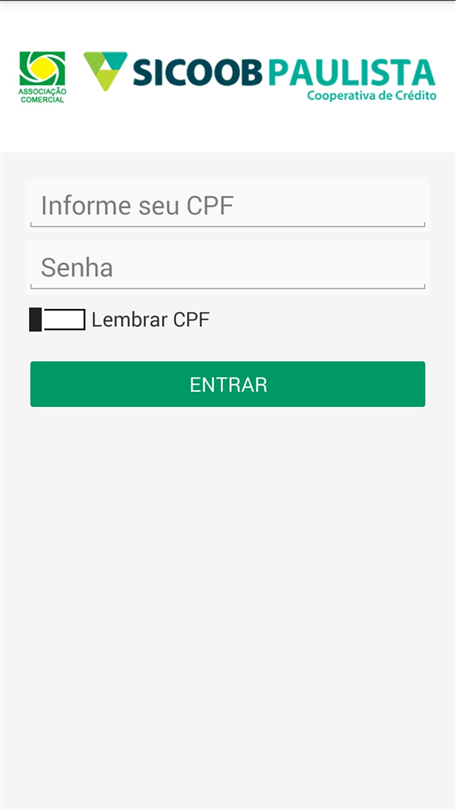Tap the green ENTRAR button
Screen dimensions: 456x810
(x=228, y=384)
